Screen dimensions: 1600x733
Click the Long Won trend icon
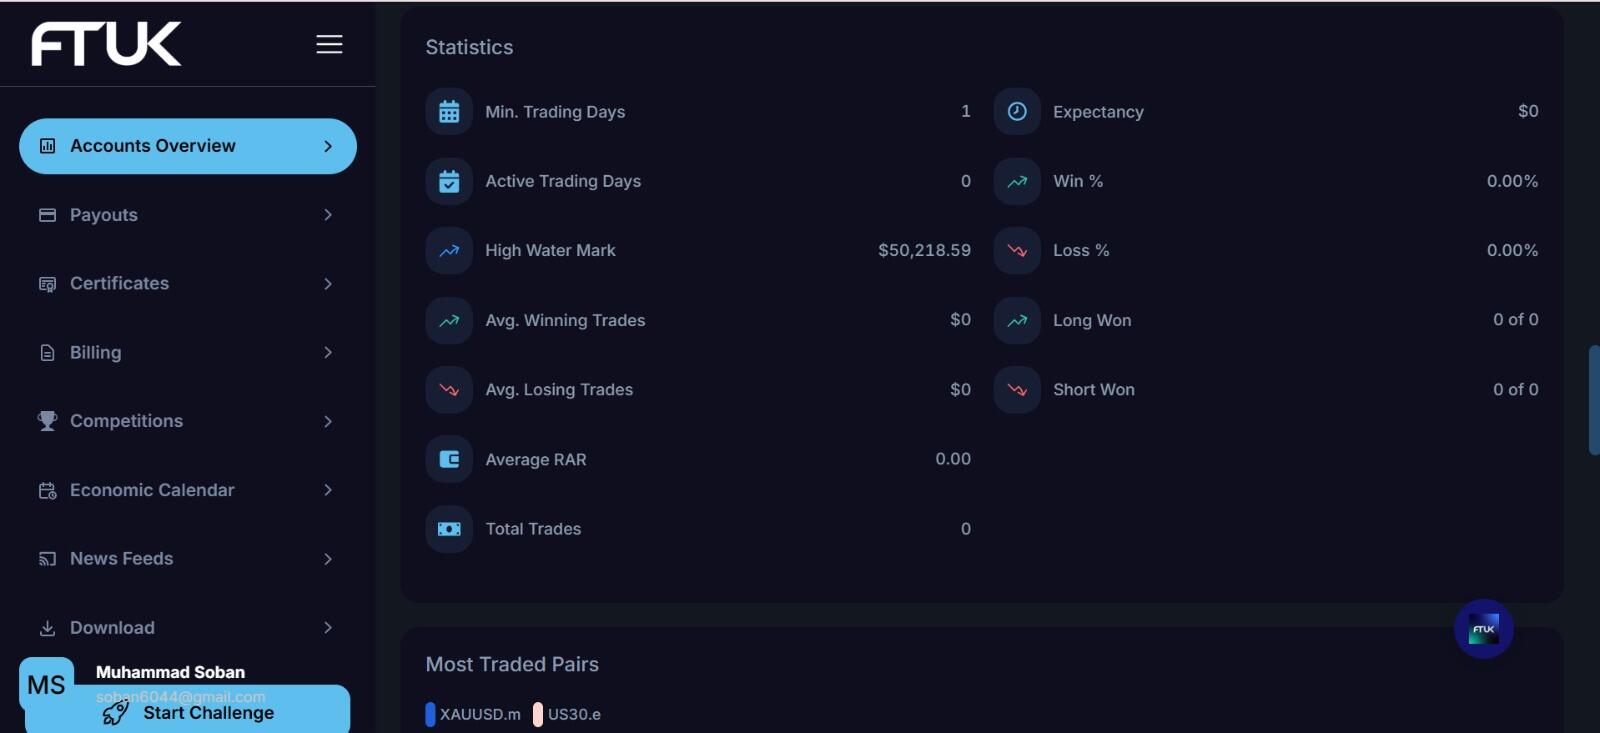click(x=1017, y=320)
